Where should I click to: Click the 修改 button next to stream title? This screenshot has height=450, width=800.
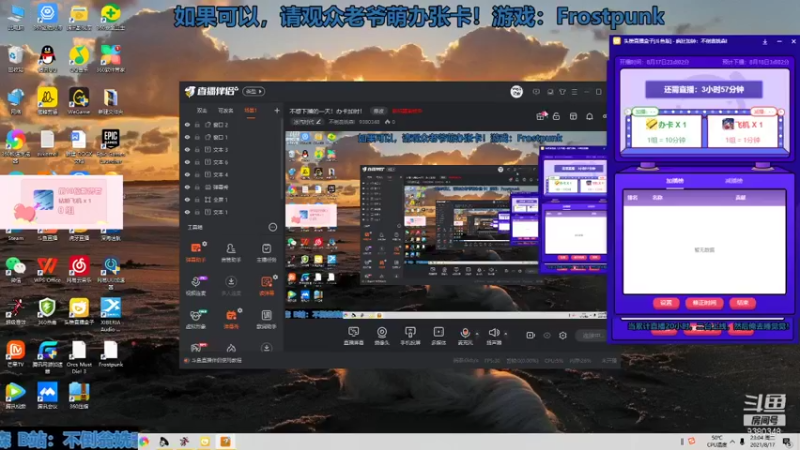pos(379,111)
